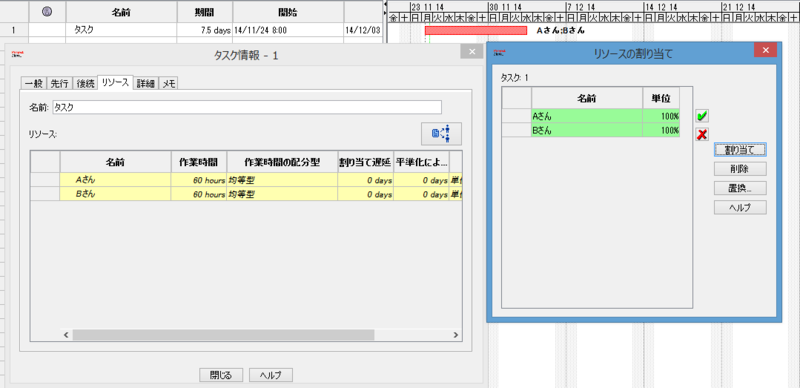Click the scrollbar's right arrow

point(456,335)
